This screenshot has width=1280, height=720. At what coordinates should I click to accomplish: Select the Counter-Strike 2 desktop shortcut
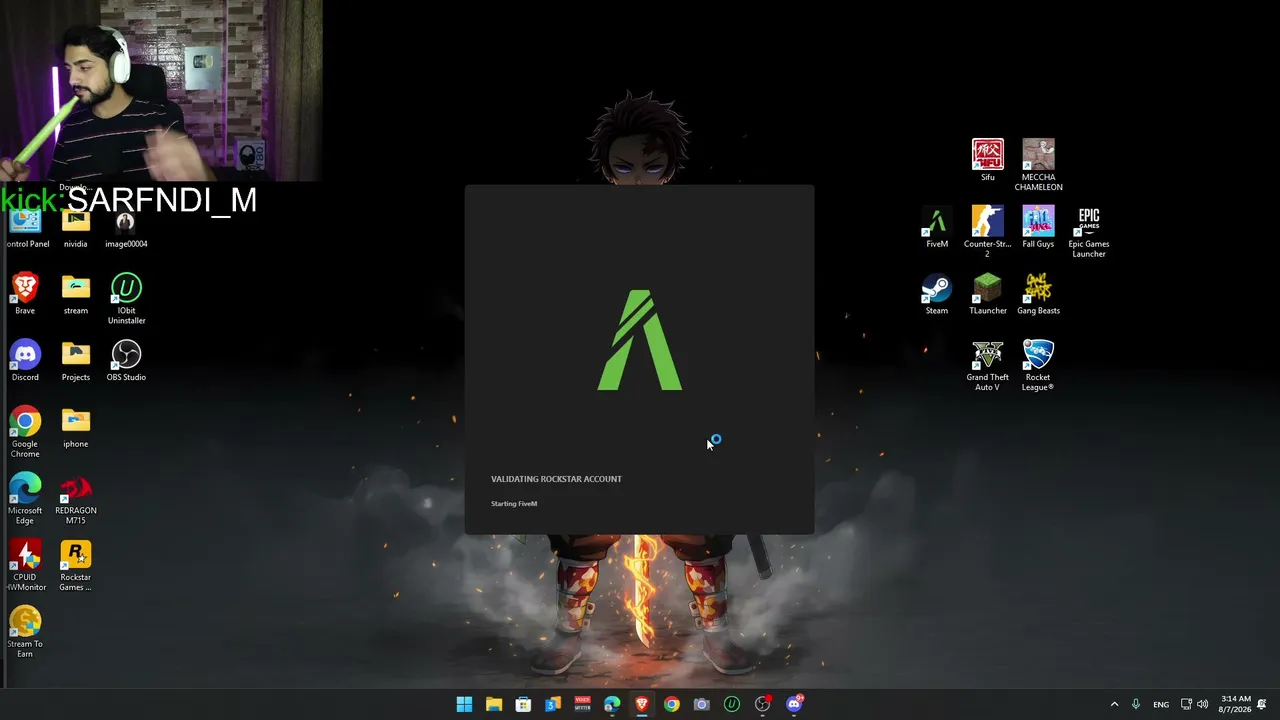coord(988,232)
